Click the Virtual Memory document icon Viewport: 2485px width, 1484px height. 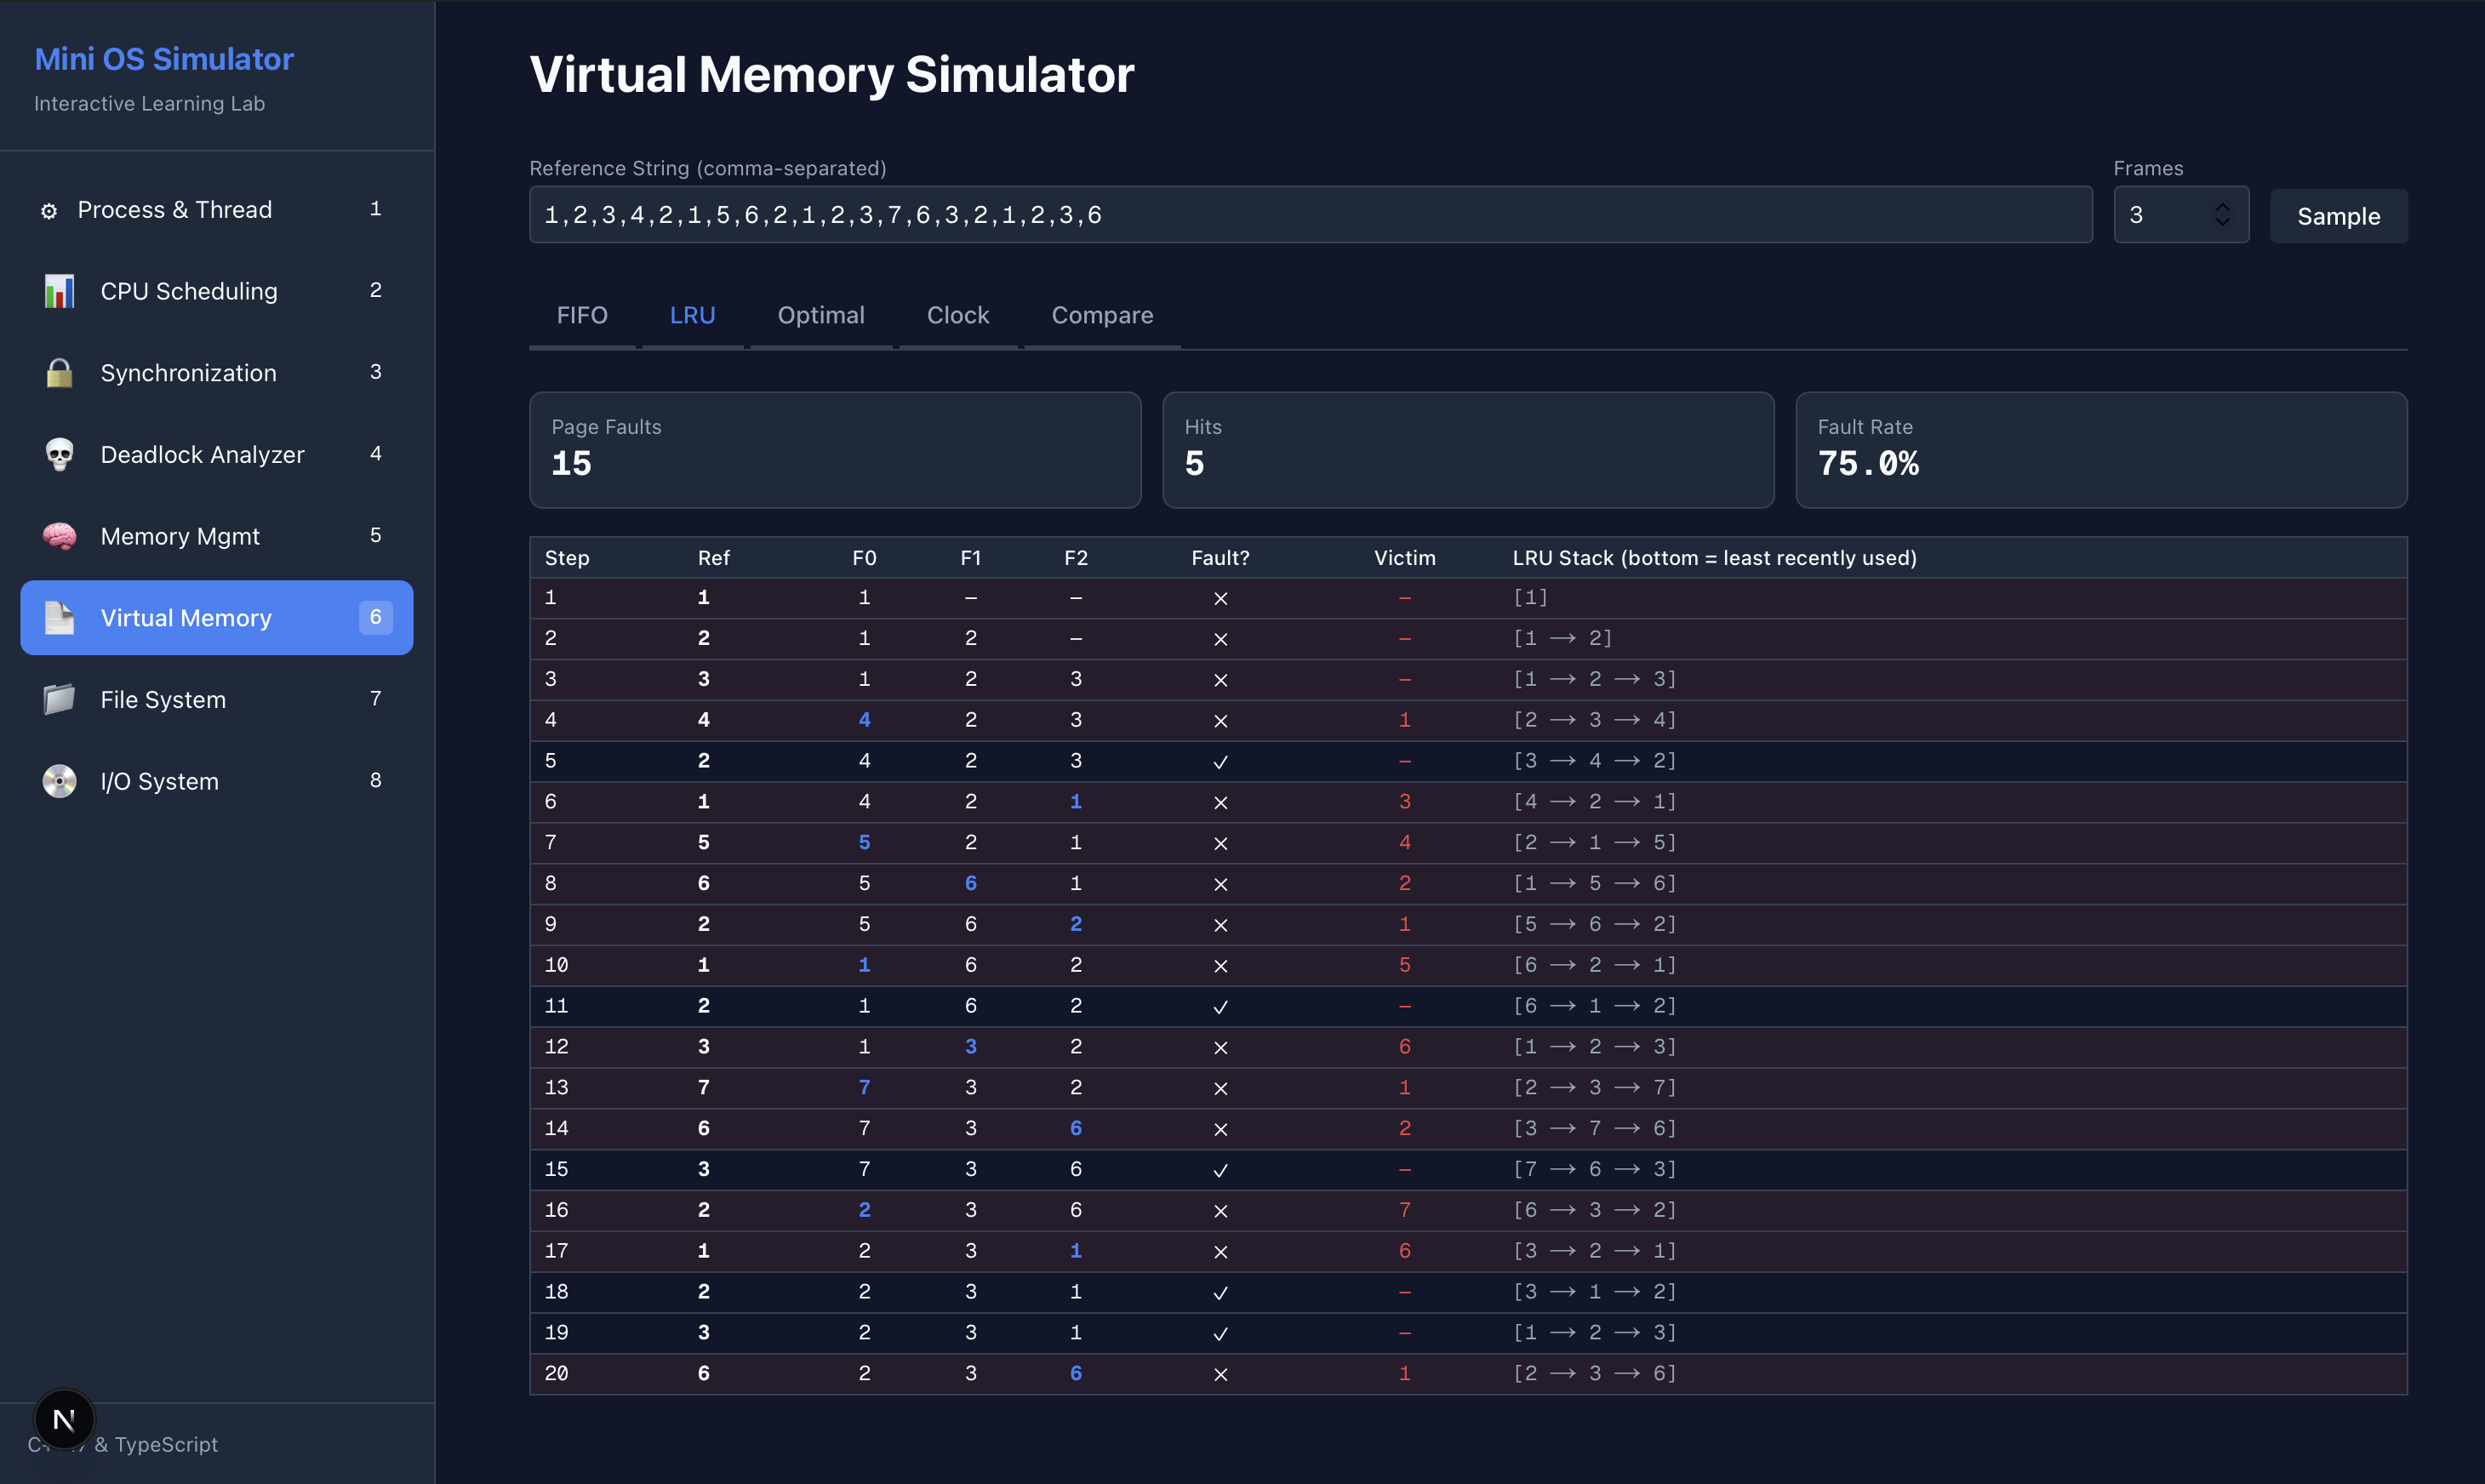(x=59, y=617)
